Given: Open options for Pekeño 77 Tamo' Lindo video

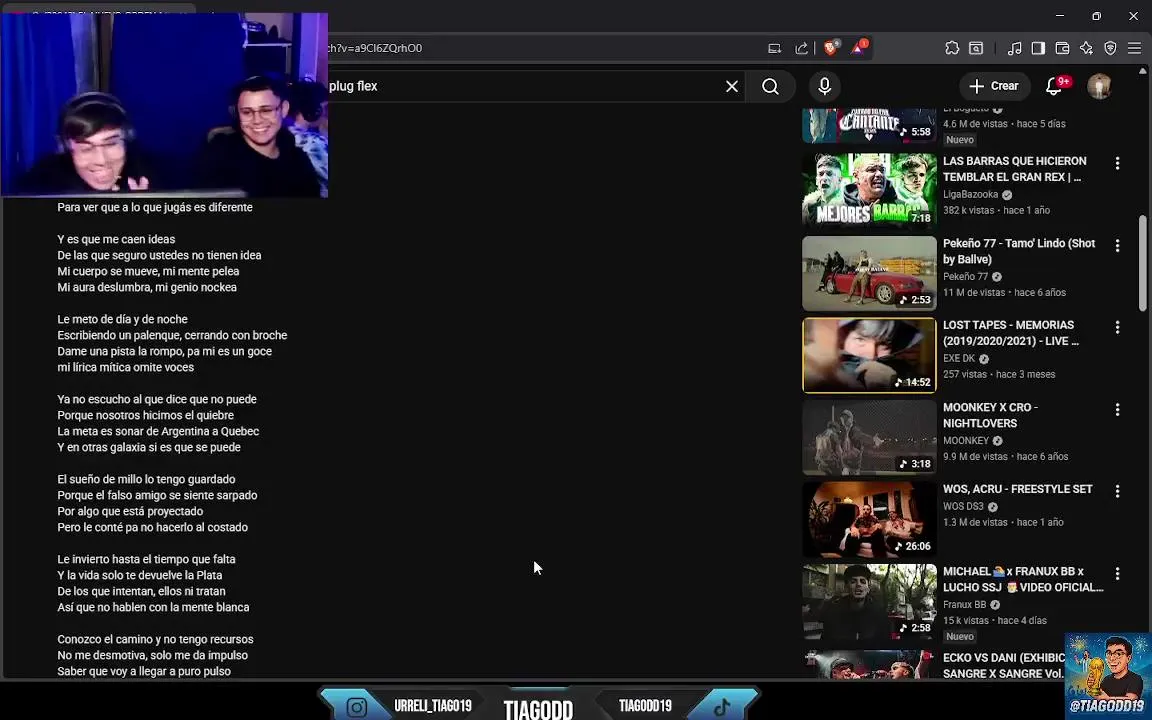Looking at the screenshot, I should pos(1117,245).
